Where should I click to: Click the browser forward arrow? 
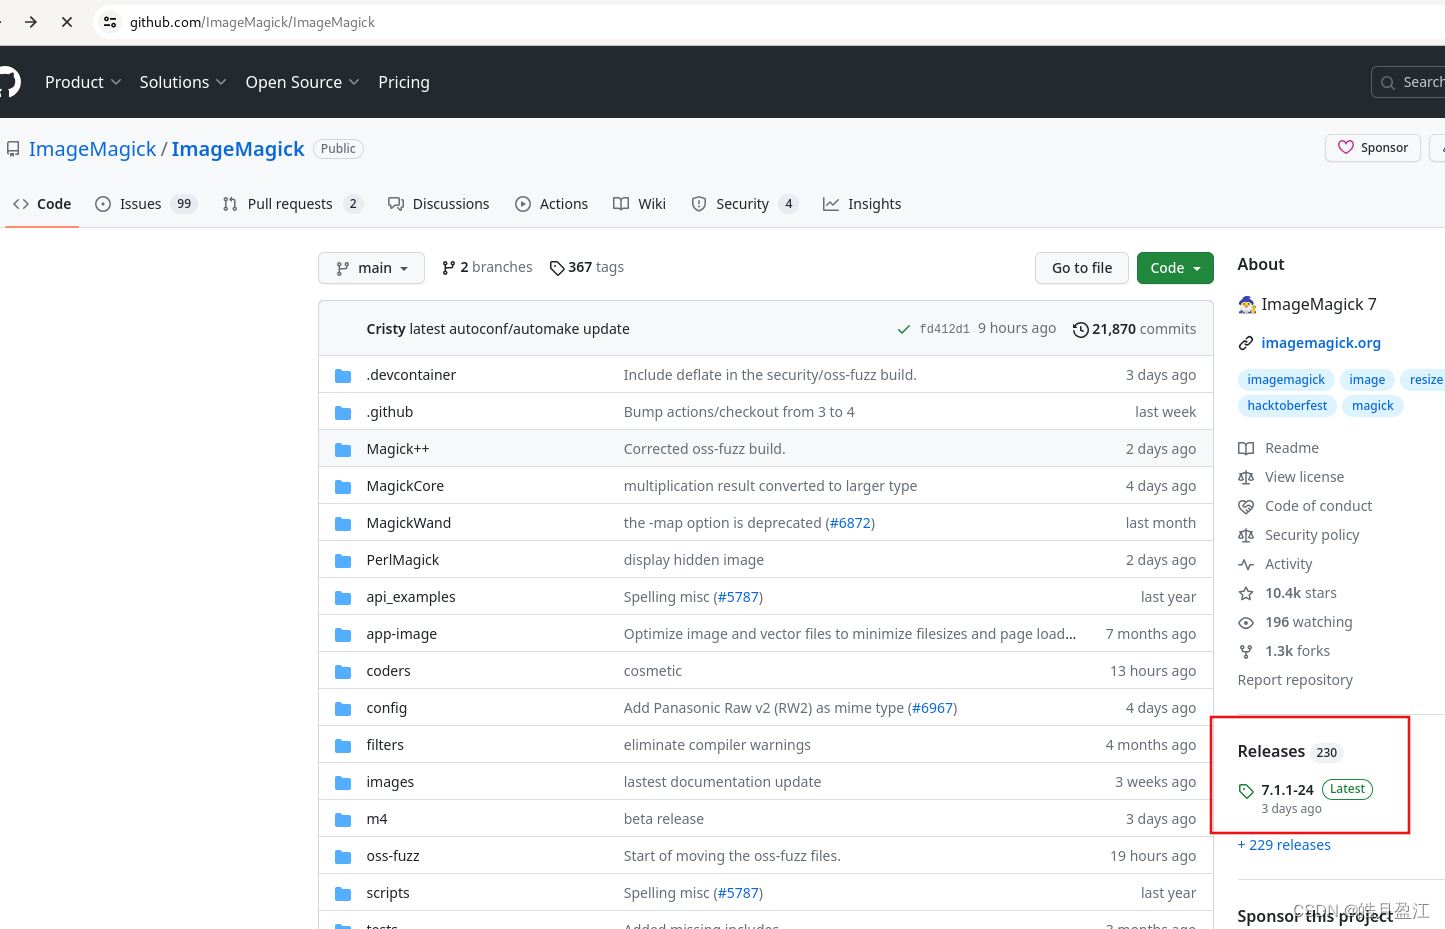[31, 21]
